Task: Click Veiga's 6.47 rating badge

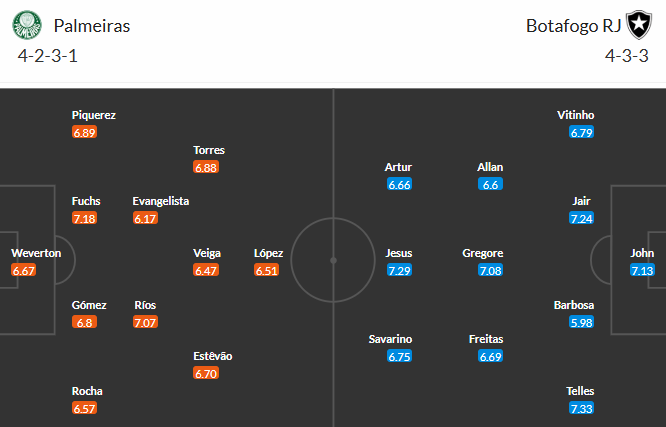Action: (x=206, y=270)
